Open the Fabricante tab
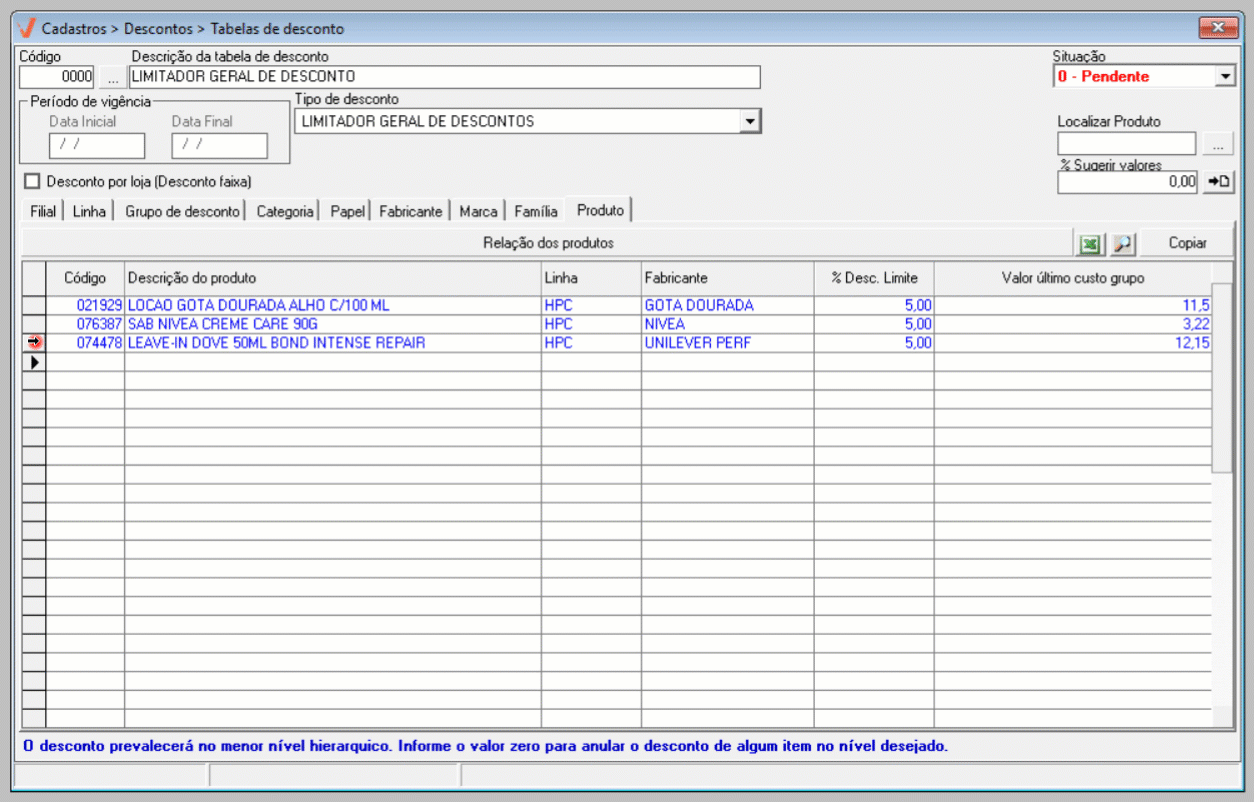The image size is (1254, 802). pos(410,211)
